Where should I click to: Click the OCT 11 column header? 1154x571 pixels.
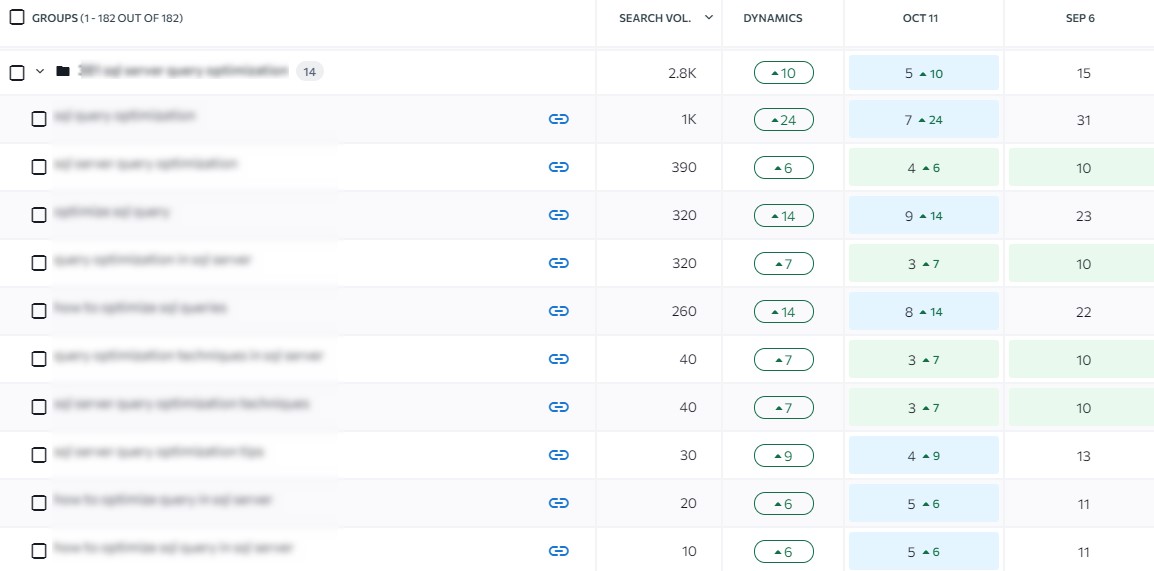click(920, 18)
